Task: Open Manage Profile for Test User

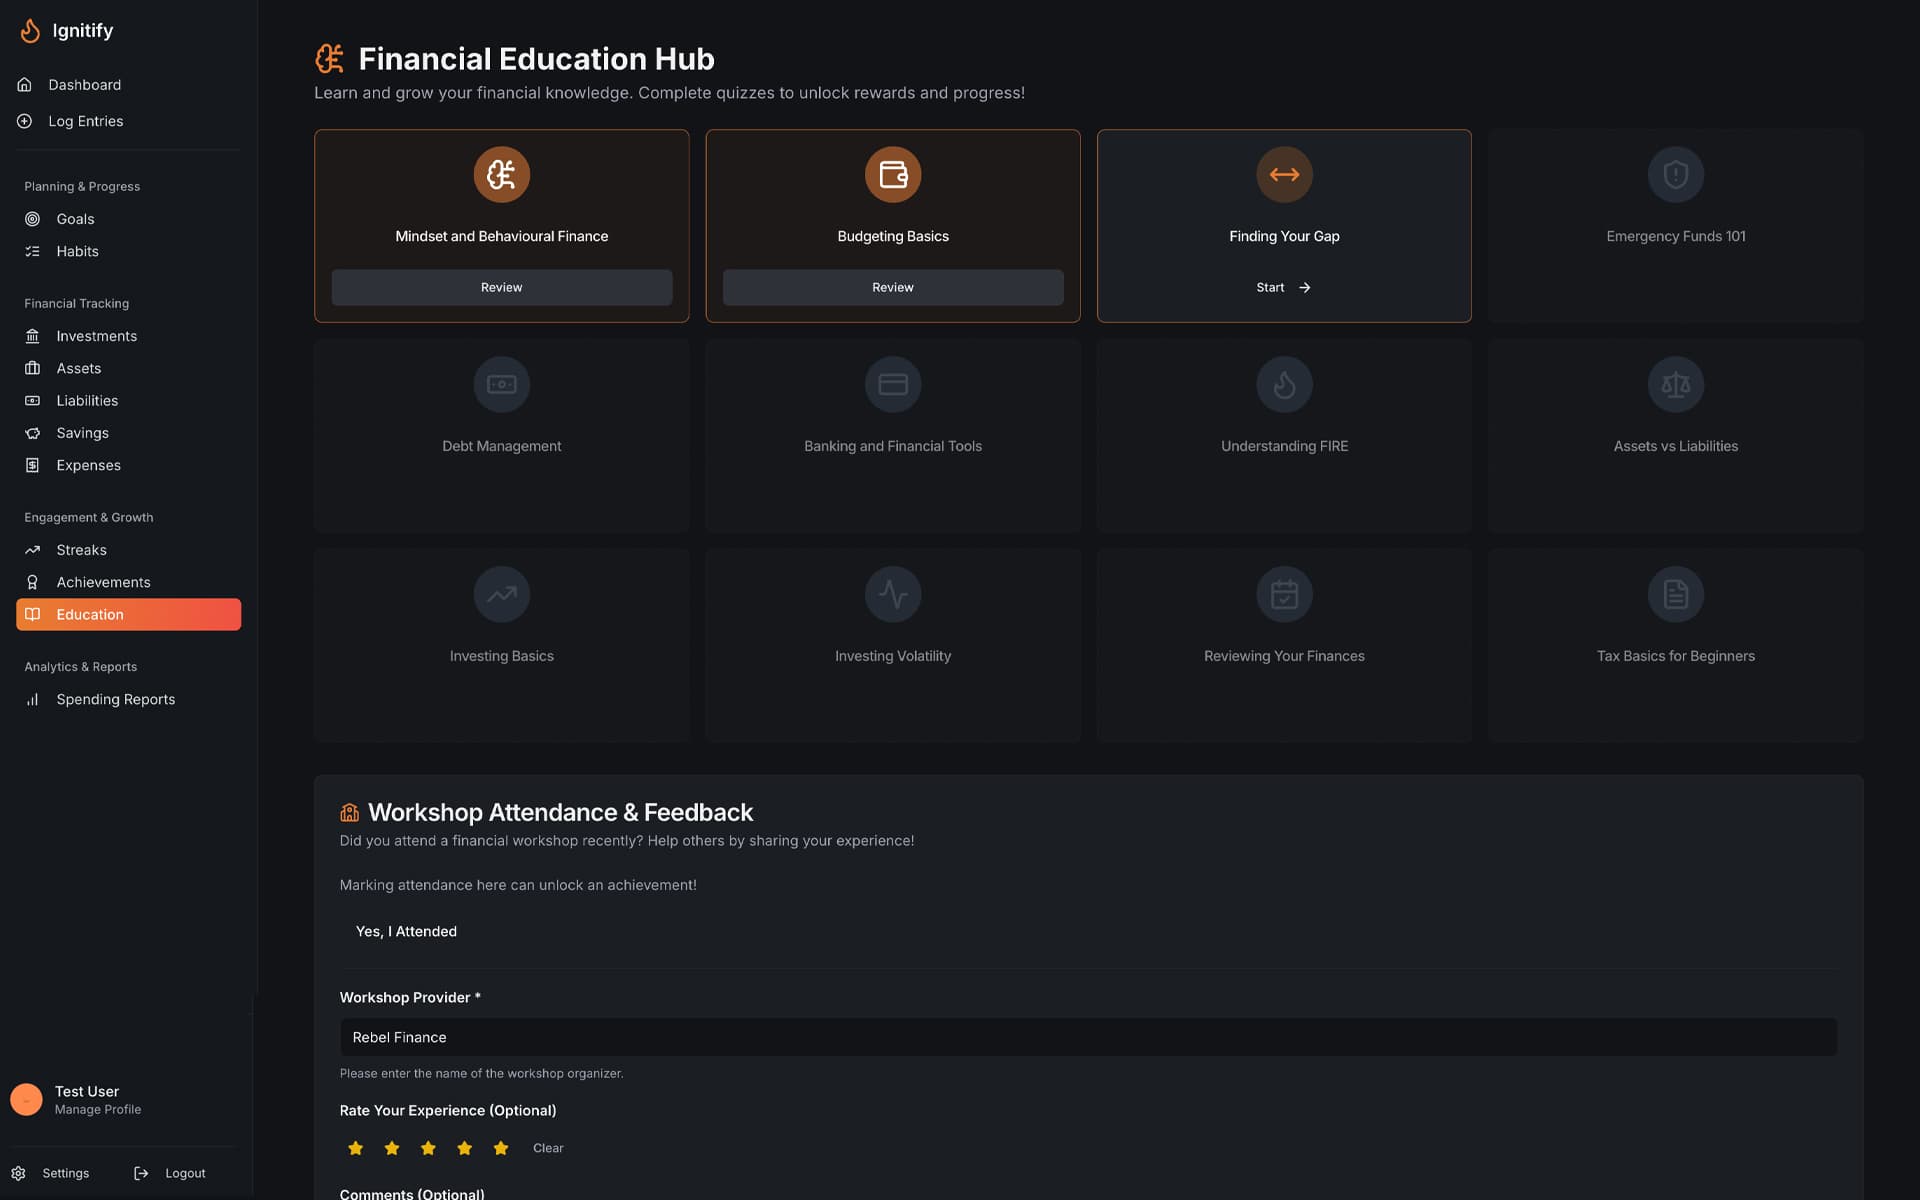Action: 97,1109
